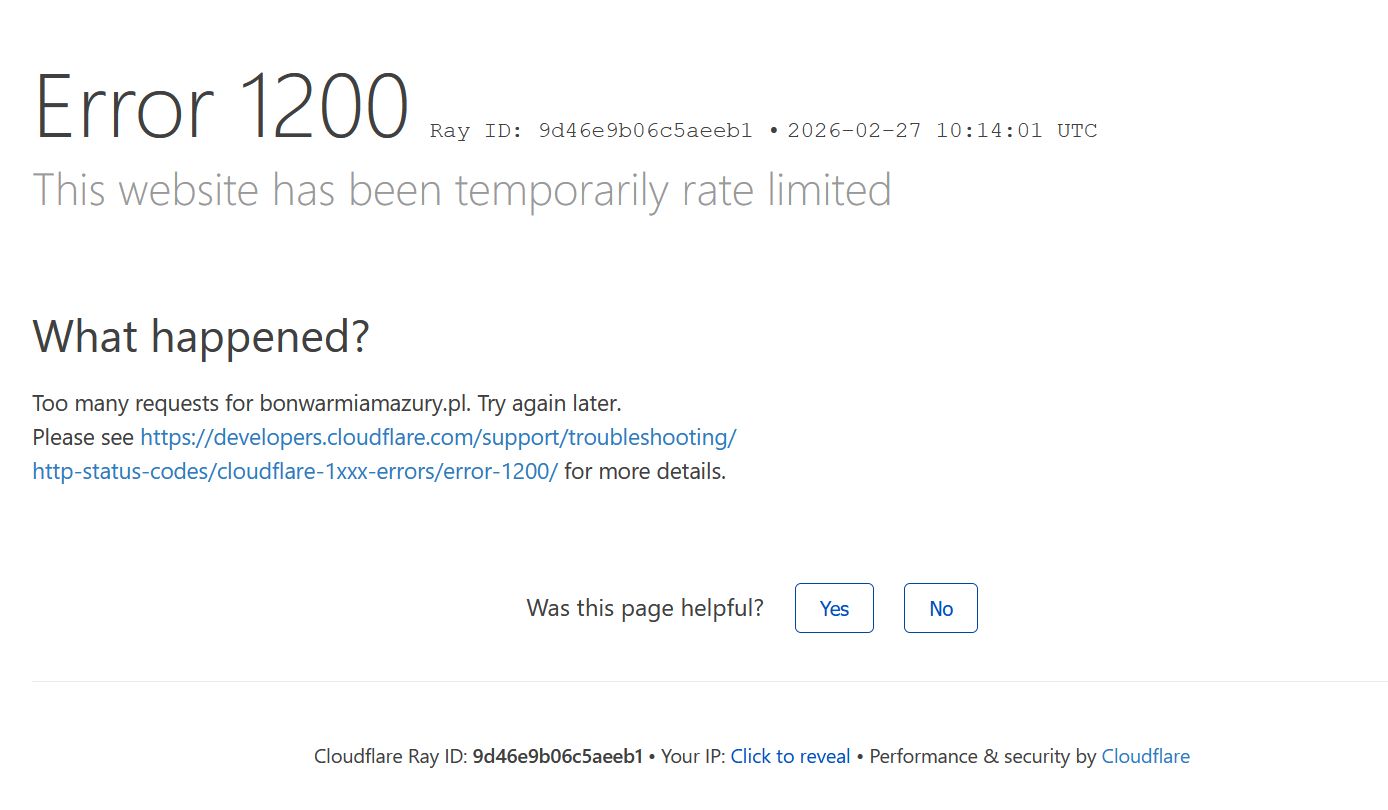Click the bold Ray ID value in footer
1388x810 pixels.
click(558, 757)
